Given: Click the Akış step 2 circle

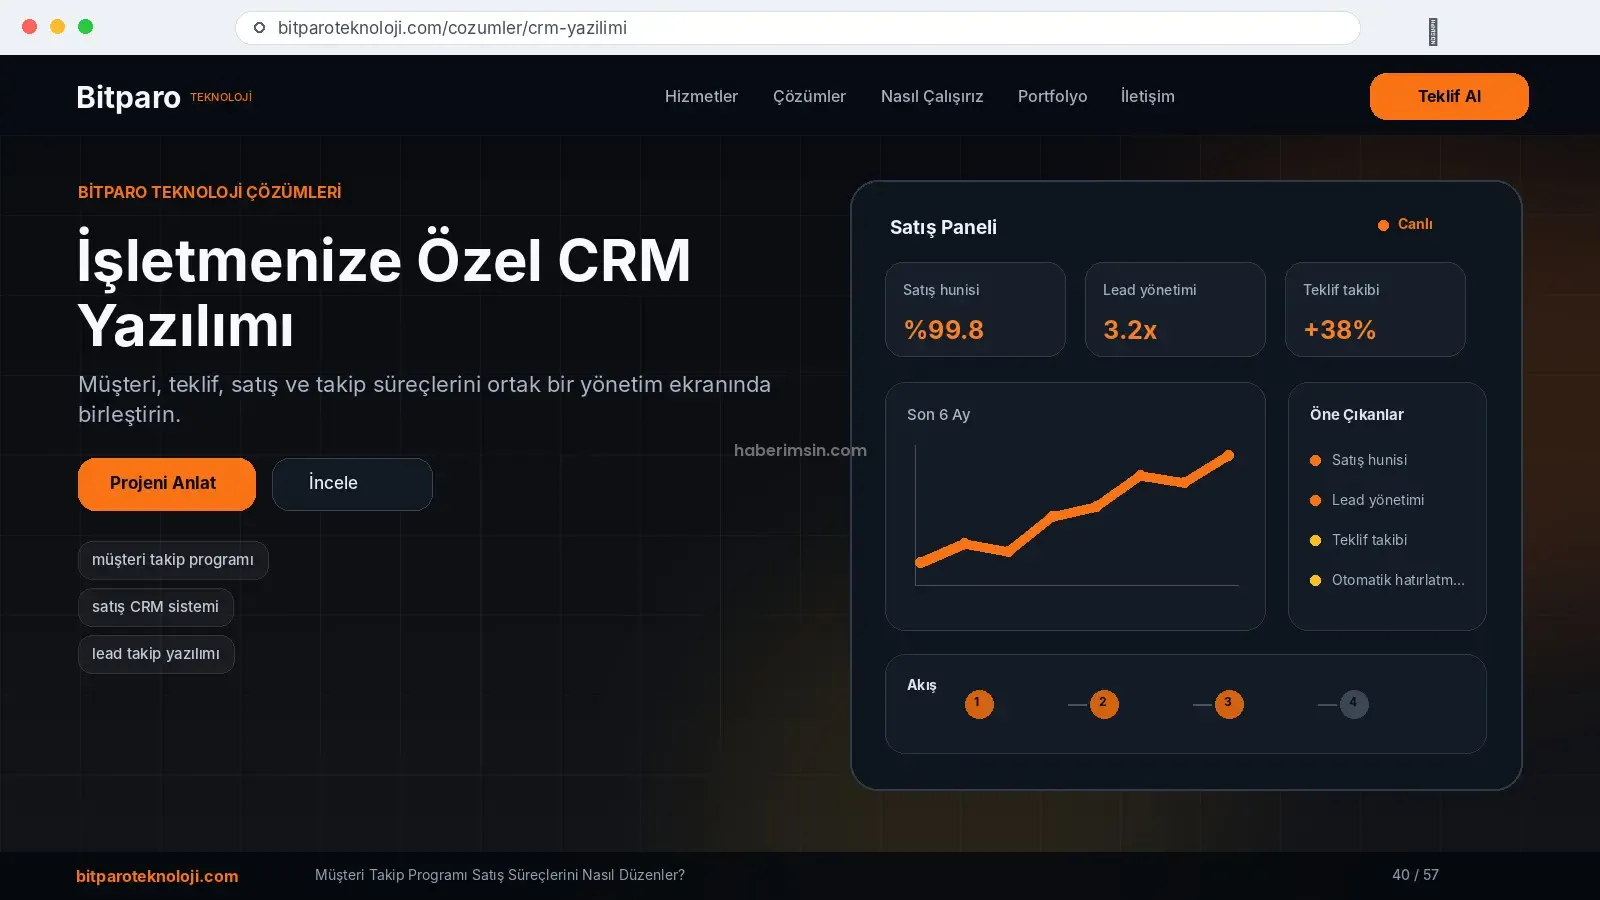Looking at the screenshot, I should 1104,704.
